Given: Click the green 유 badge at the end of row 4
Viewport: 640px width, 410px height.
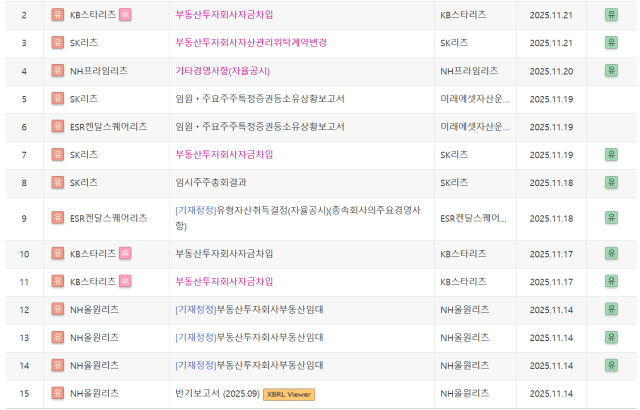Looking at the screenshot, I should click(611, 71).
